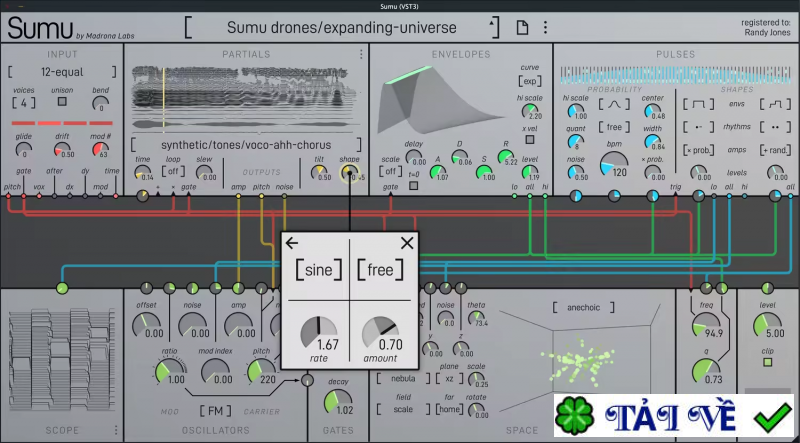Click the oscillator offset dial
This screenshot has width=800, height=443.
(146, 325)
